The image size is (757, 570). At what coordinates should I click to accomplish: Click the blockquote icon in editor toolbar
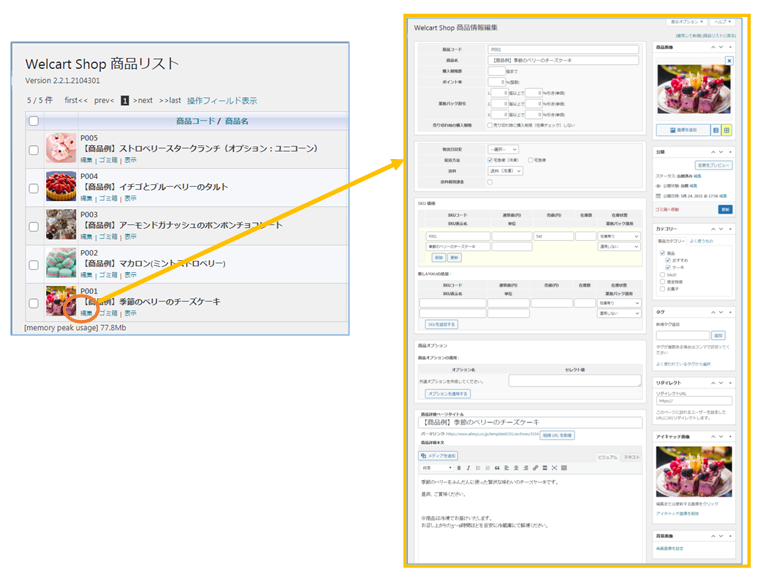[496, 467]
